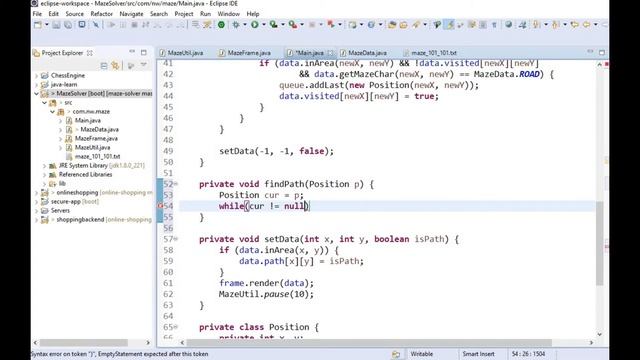This screenshot has height=360, width=640.
Task: Collapse the setData method fold at line 57
Action: point(176,239)
